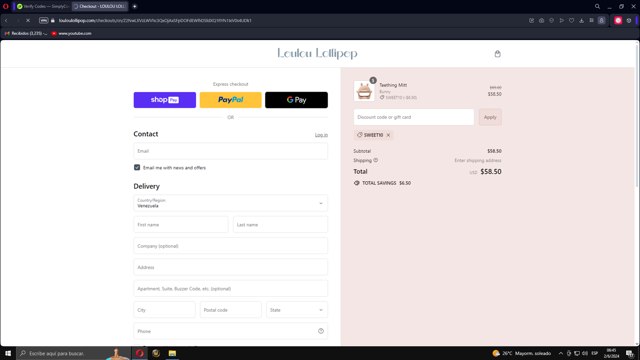Focus the Email input field

pyautogui.click(x=231, y=151)
